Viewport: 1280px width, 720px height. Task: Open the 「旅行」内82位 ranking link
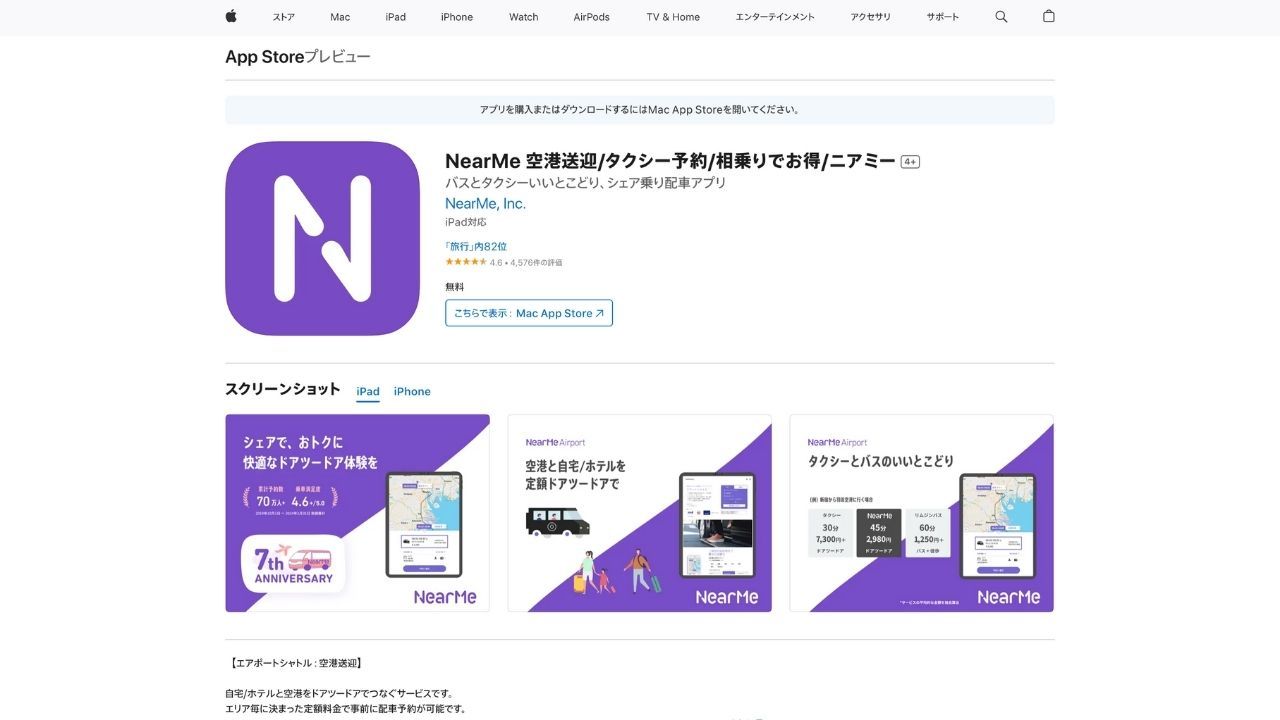[476, 246]
